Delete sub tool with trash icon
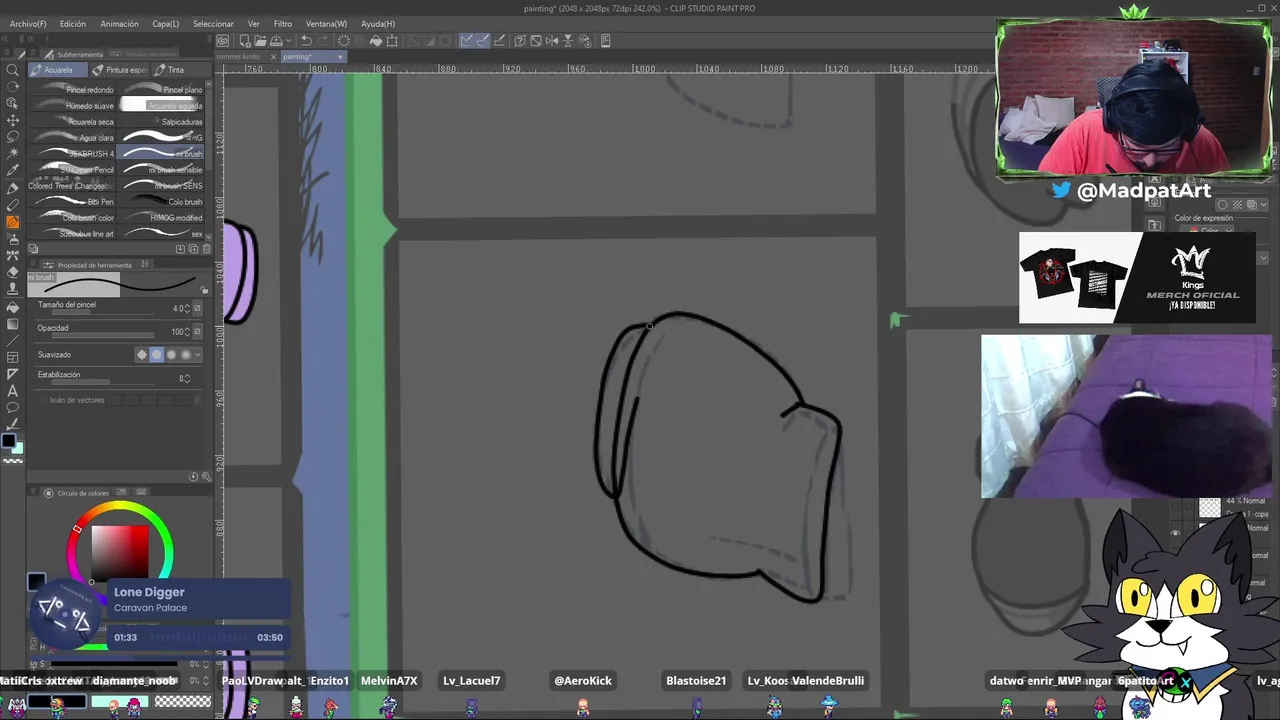The image size is (1280, 720). 206,249
